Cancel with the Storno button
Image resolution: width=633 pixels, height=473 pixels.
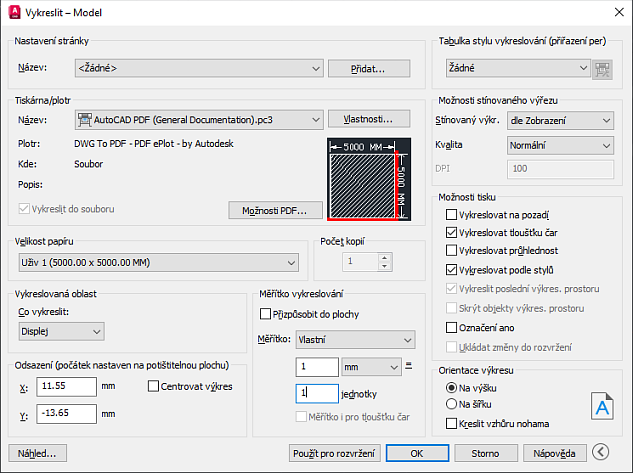(x=486, y=453)
